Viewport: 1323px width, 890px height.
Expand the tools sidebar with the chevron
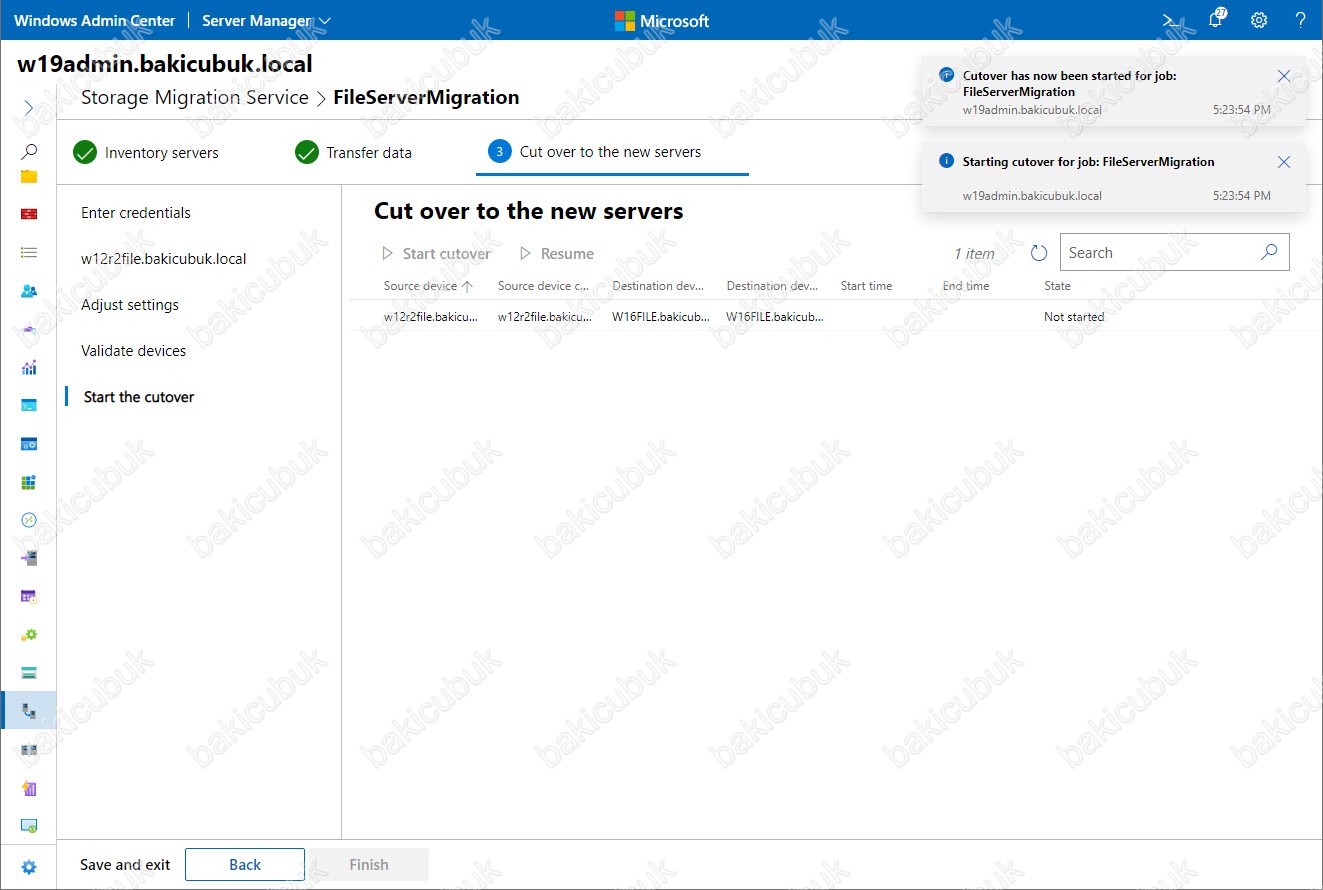[28, 107]
